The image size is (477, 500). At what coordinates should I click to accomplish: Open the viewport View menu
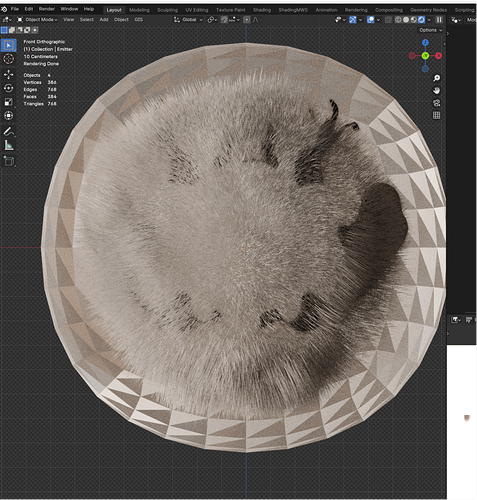tap(69, 20)
